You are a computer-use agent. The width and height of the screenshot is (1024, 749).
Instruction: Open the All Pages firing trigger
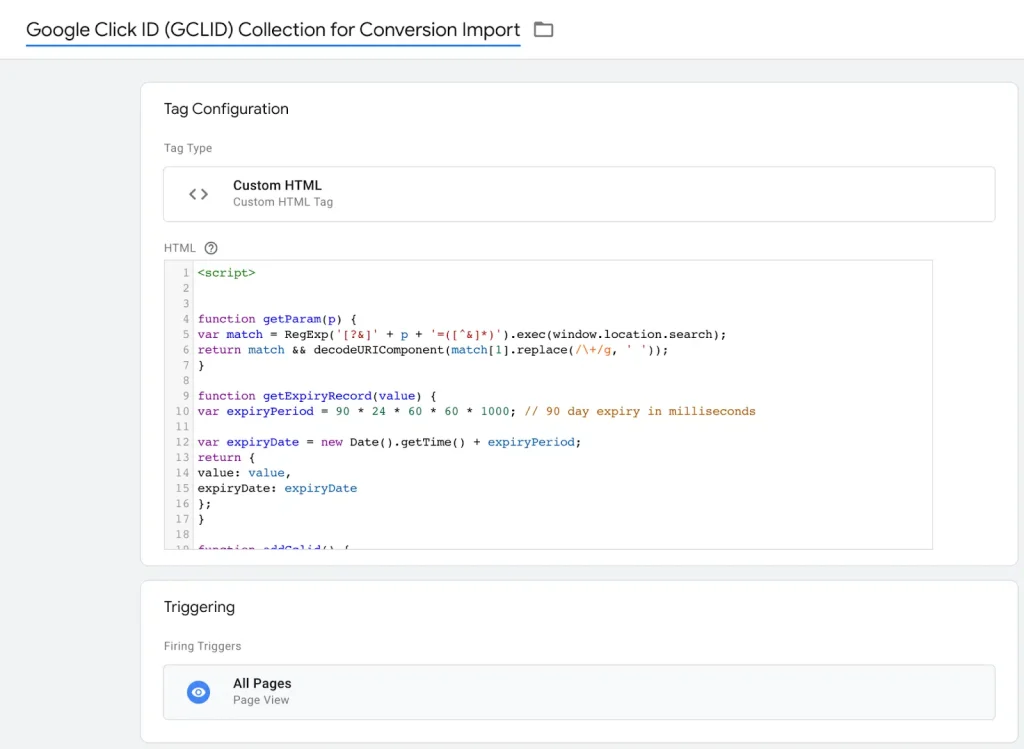(262, 684)
